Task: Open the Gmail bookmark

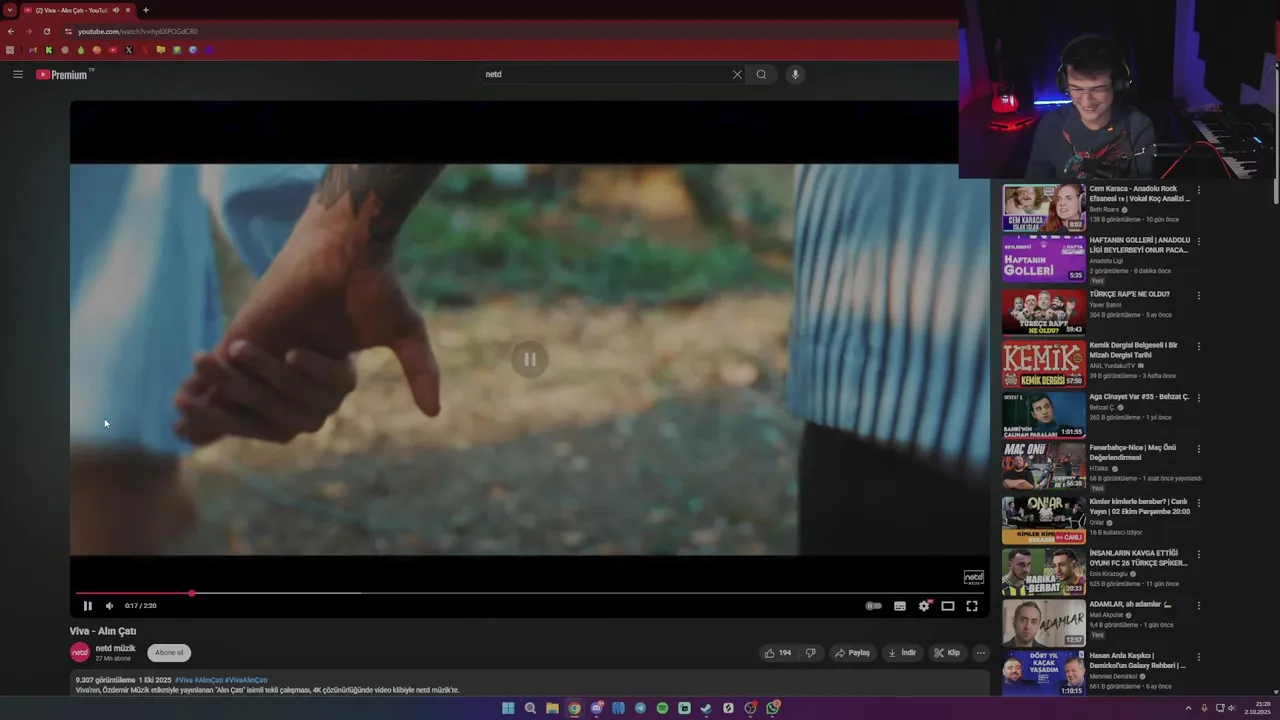Action: pyautogui.click(x=32, y=50)
